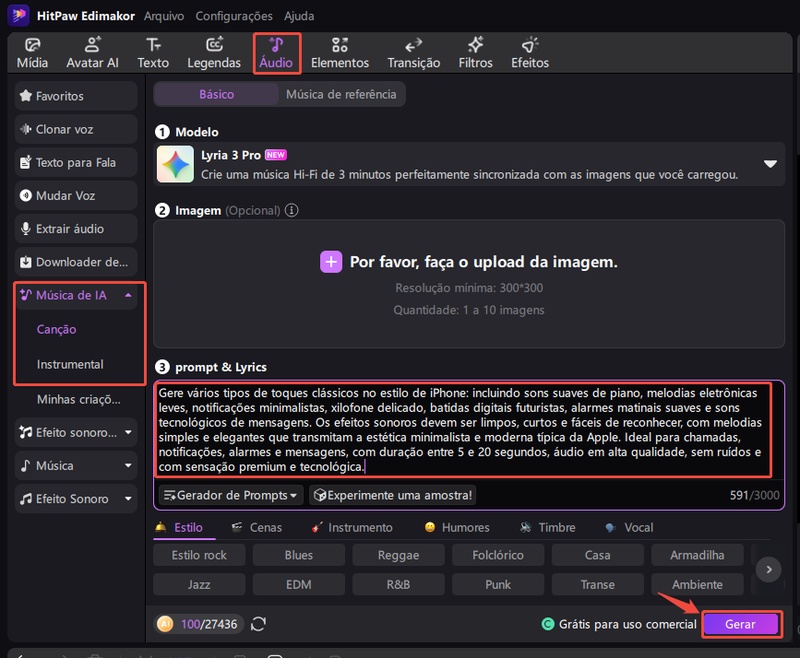Click the purple plus upload icon
Screen dimensions: 800x658
[331, 262]
